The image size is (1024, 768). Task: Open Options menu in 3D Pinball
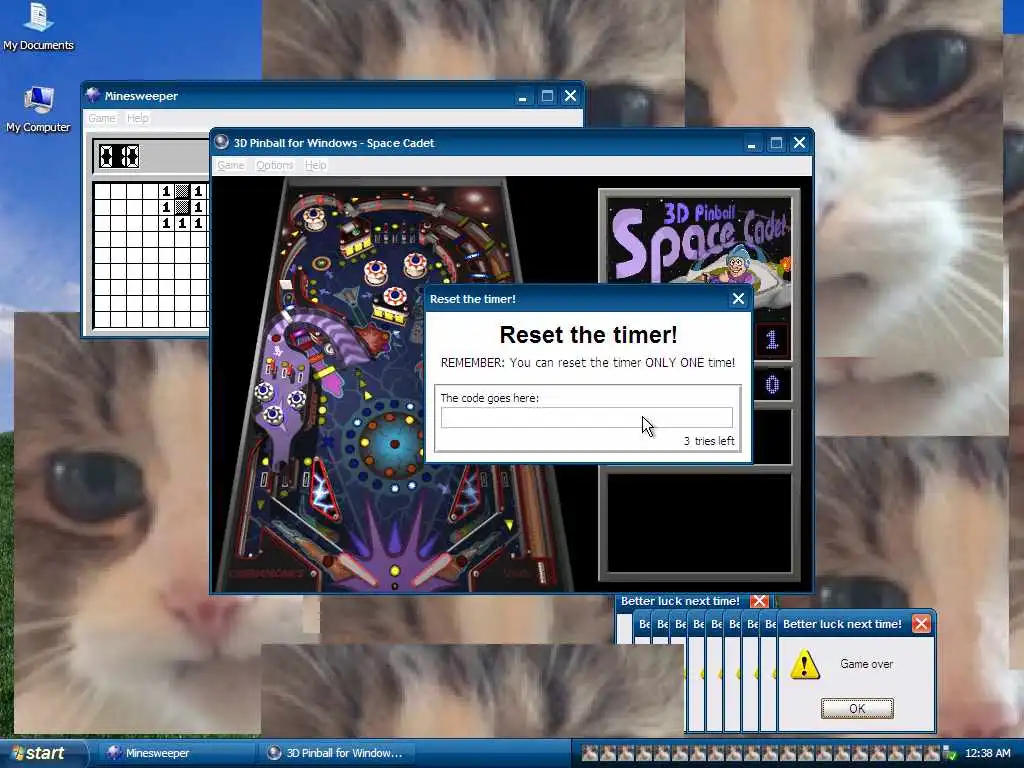tap(274, 165)
